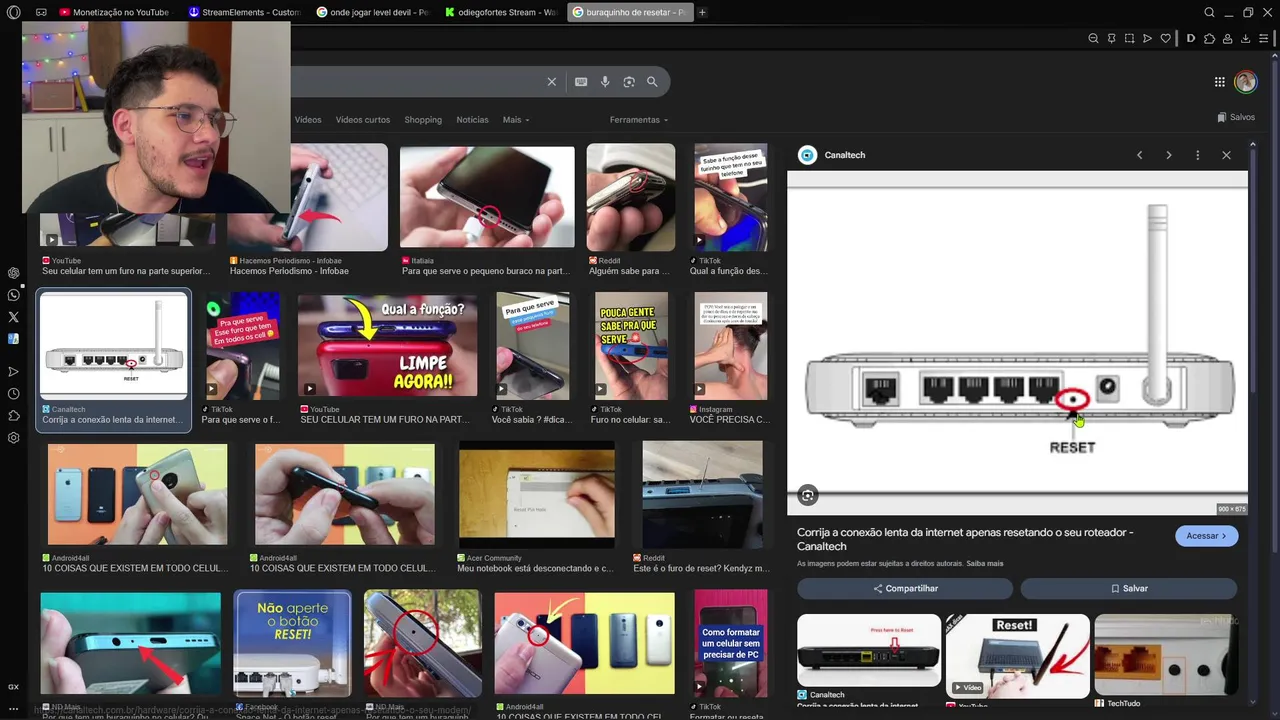Image resolution: width=1280 pixels, height=720 pixels.
Task: Search by image with Google Lens
Action: click(x=629, y=82)
